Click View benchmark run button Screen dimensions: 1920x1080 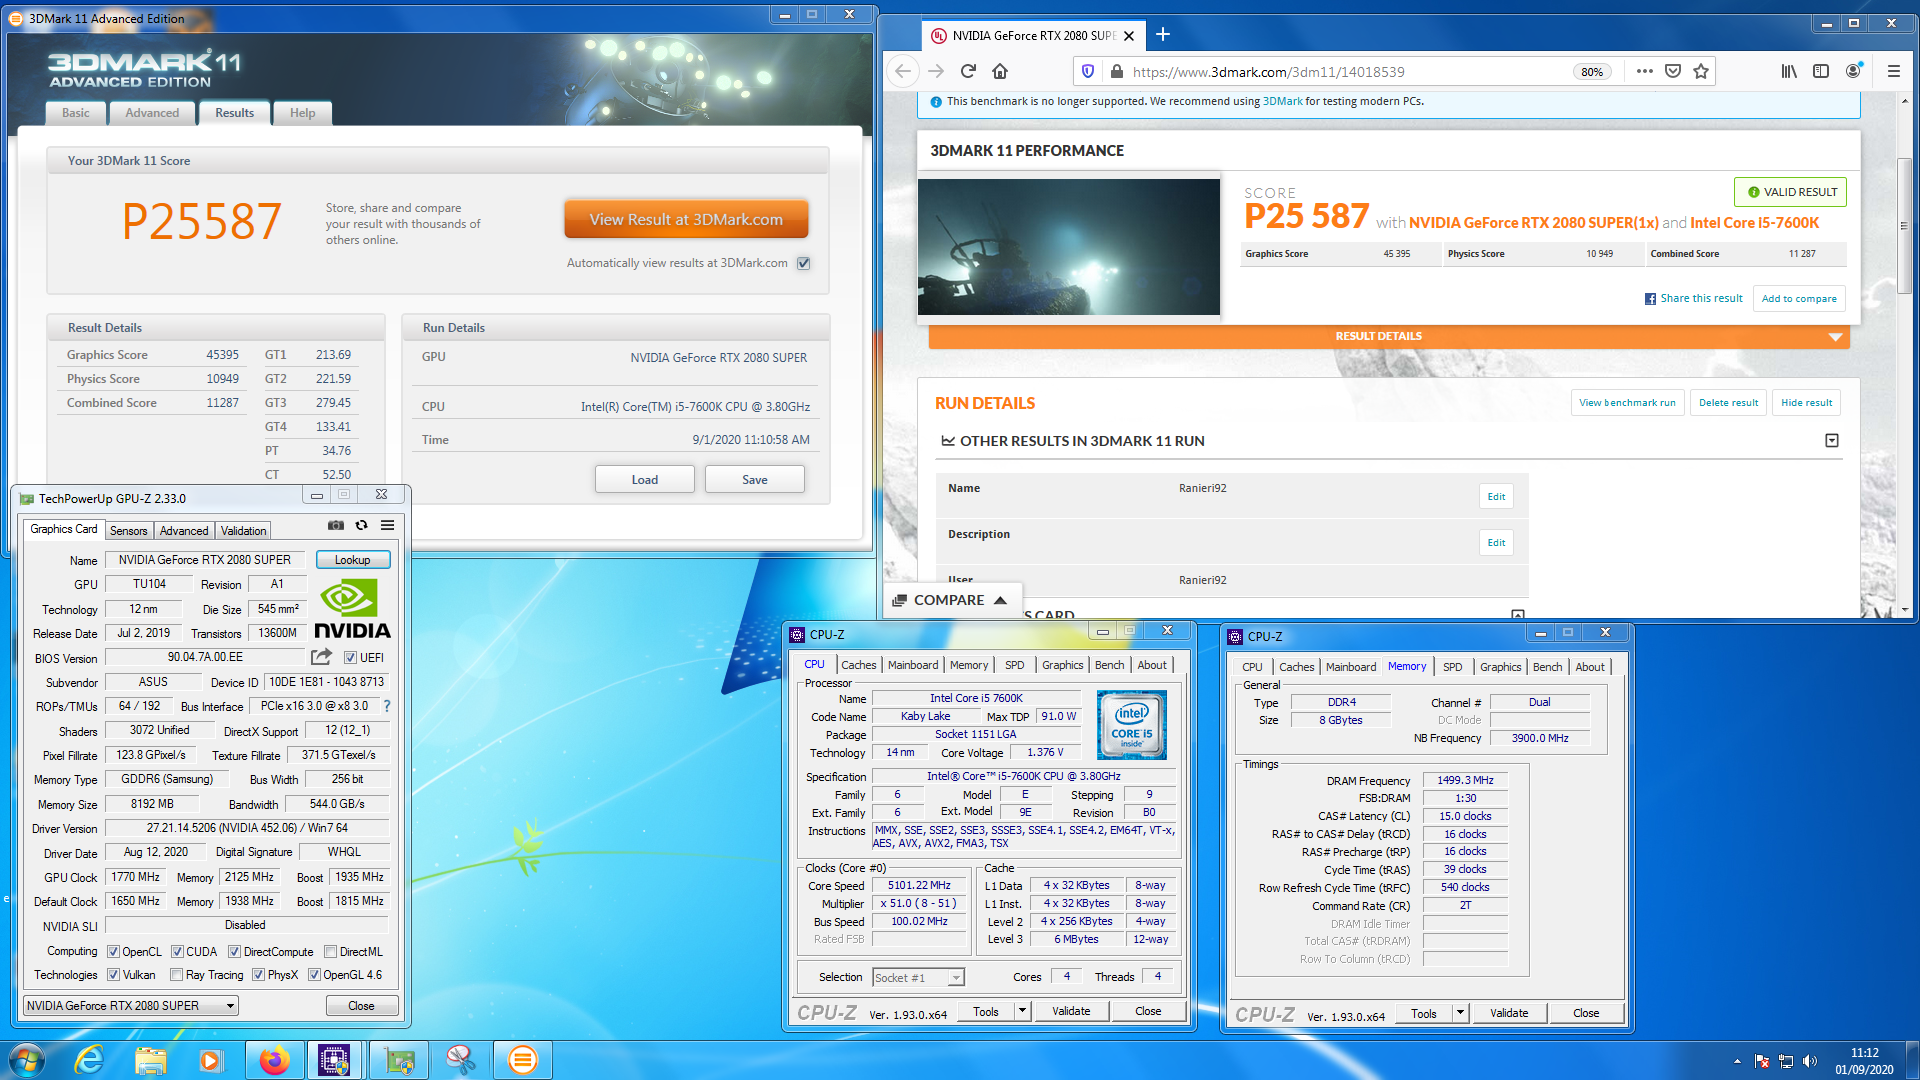1627,403
